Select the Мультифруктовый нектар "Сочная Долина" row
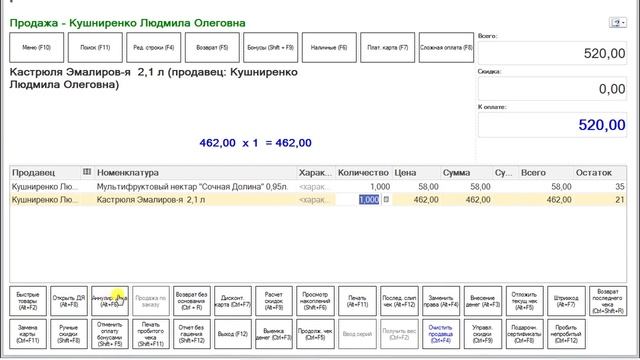This screenshot has width=640, height=360. coord(318,187)
